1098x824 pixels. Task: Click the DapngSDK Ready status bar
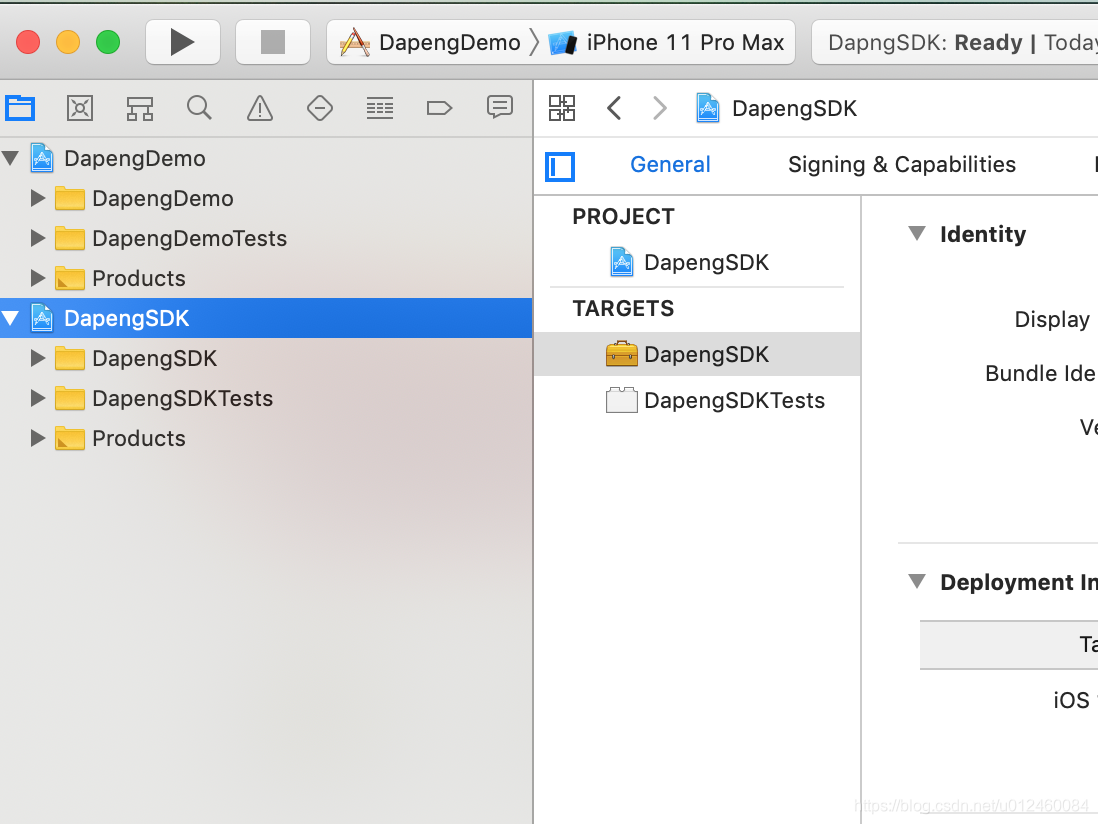coord(955,43)
